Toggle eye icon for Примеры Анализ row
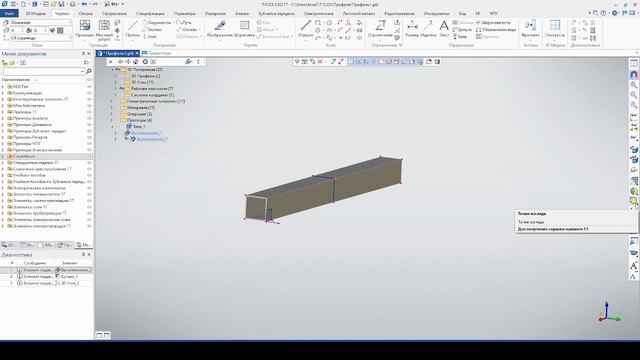 pyautogui.click(x=89, y=118)
